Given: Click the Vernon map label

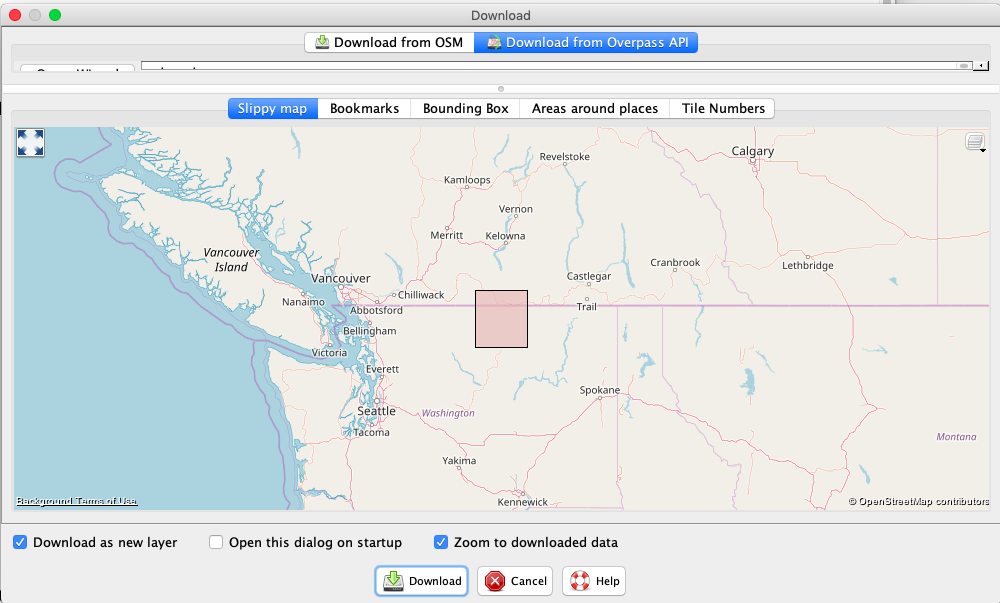Looking at the screenshot, I should click(515, 209).
